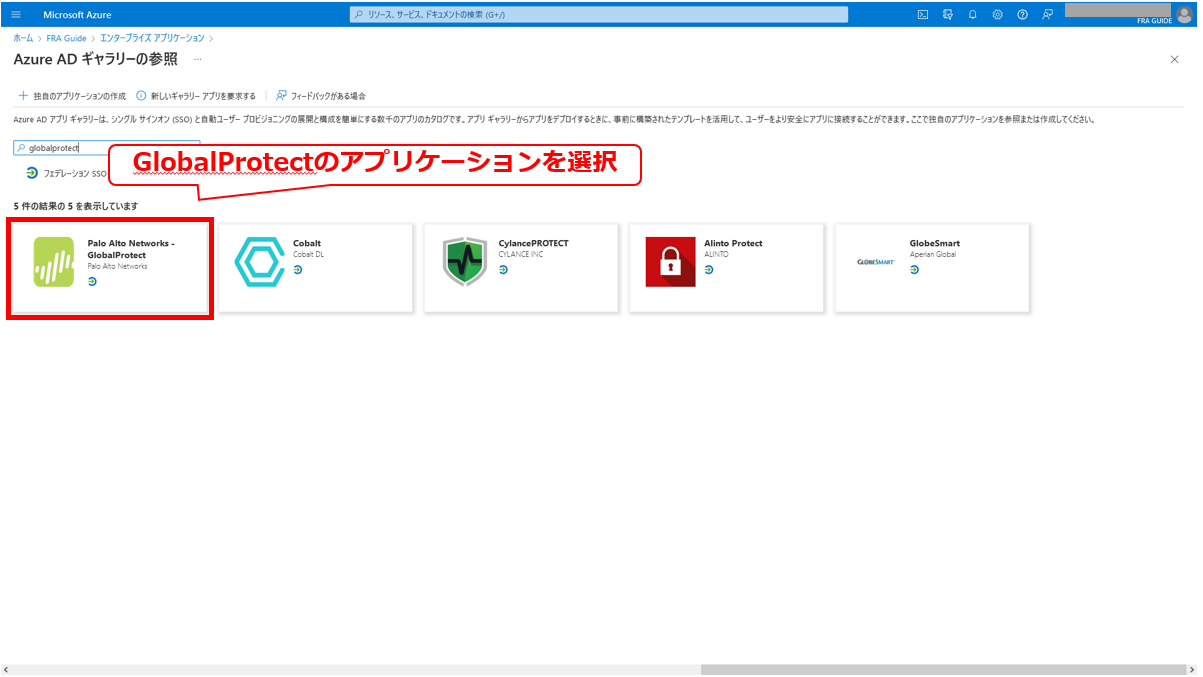This screenshot has width=1203, height=677.
Task: Open the notifications bell
Action: [972, 14]
